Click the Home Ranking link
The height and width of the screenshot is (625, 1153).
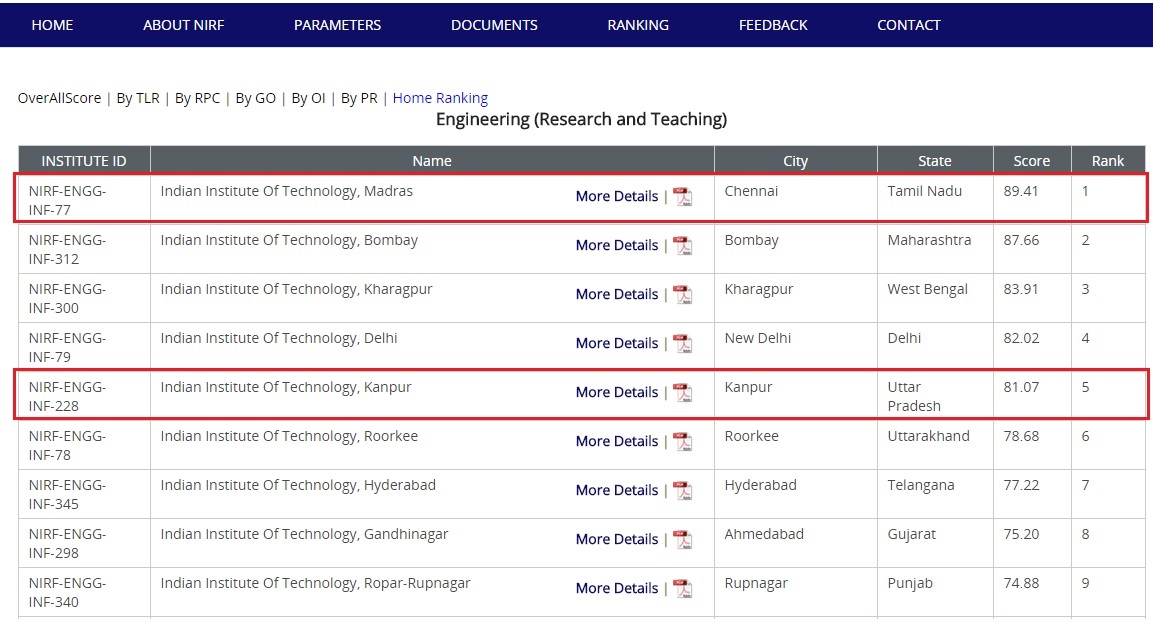(x=440, y=98)
